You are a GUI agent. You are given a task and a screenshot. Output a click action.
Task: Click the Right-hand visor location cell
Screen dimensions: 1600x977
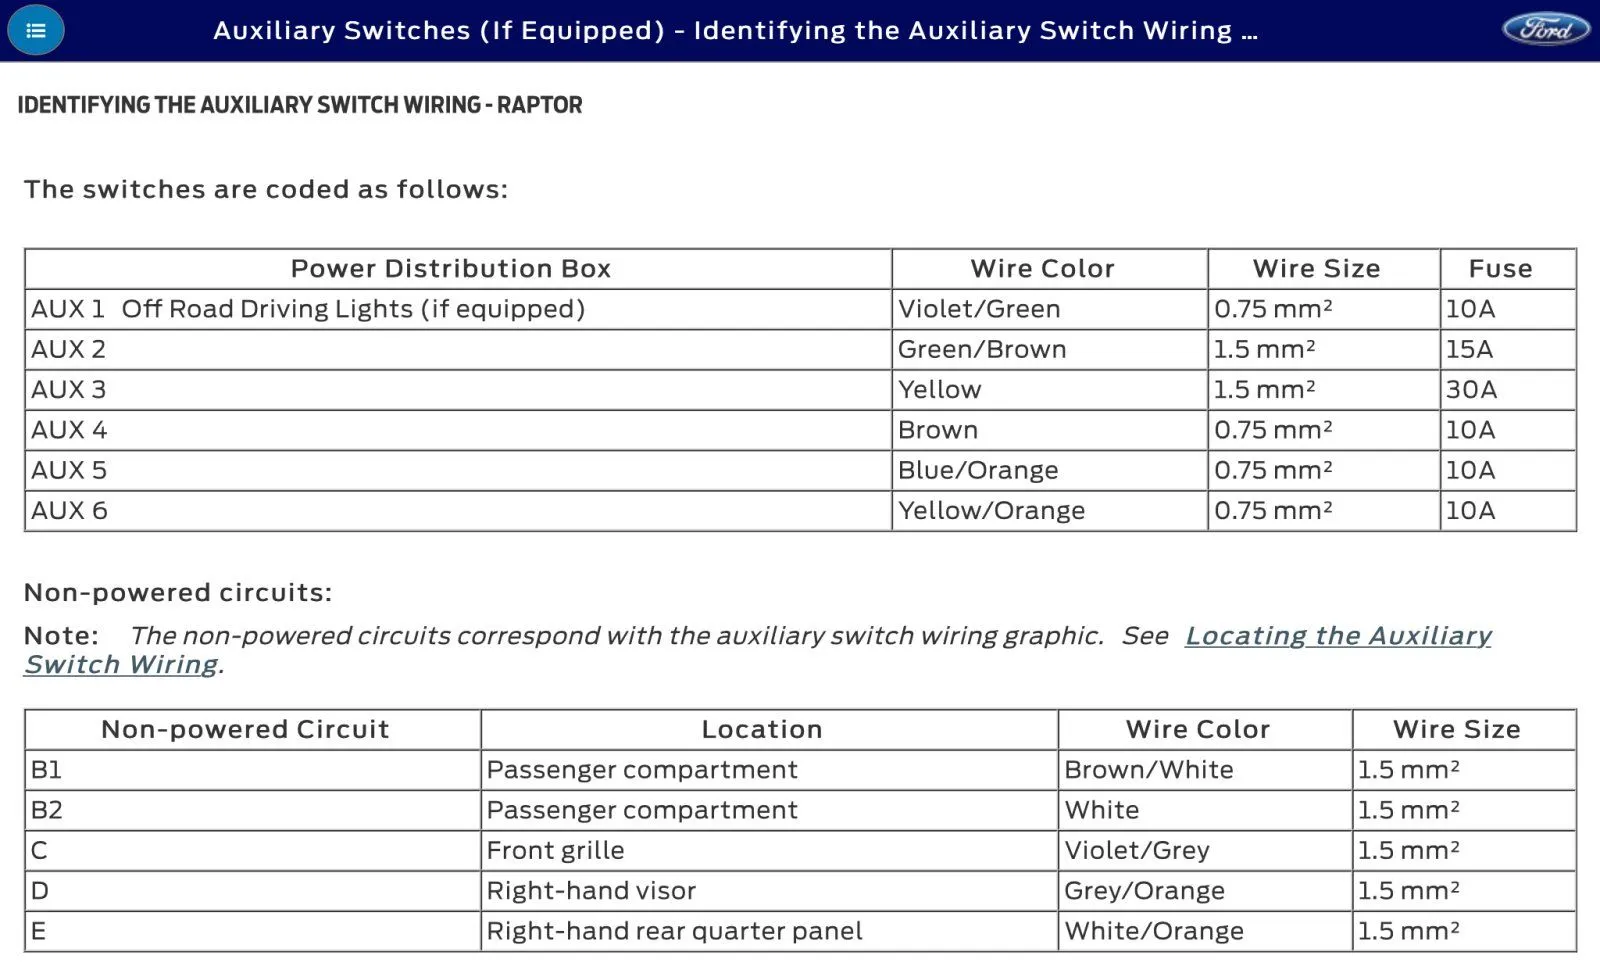[769, 890]
